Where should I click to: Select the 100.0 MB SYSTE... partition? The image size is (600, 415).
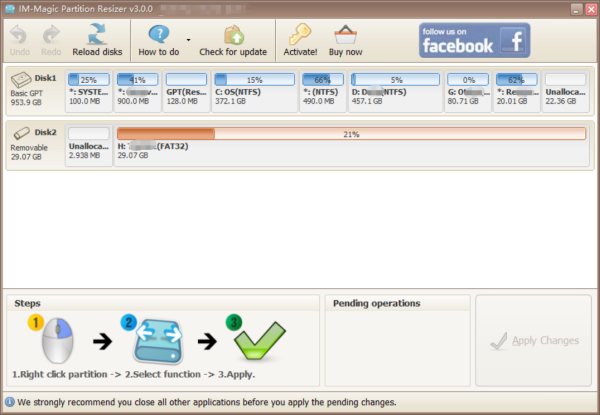point(89,91)
